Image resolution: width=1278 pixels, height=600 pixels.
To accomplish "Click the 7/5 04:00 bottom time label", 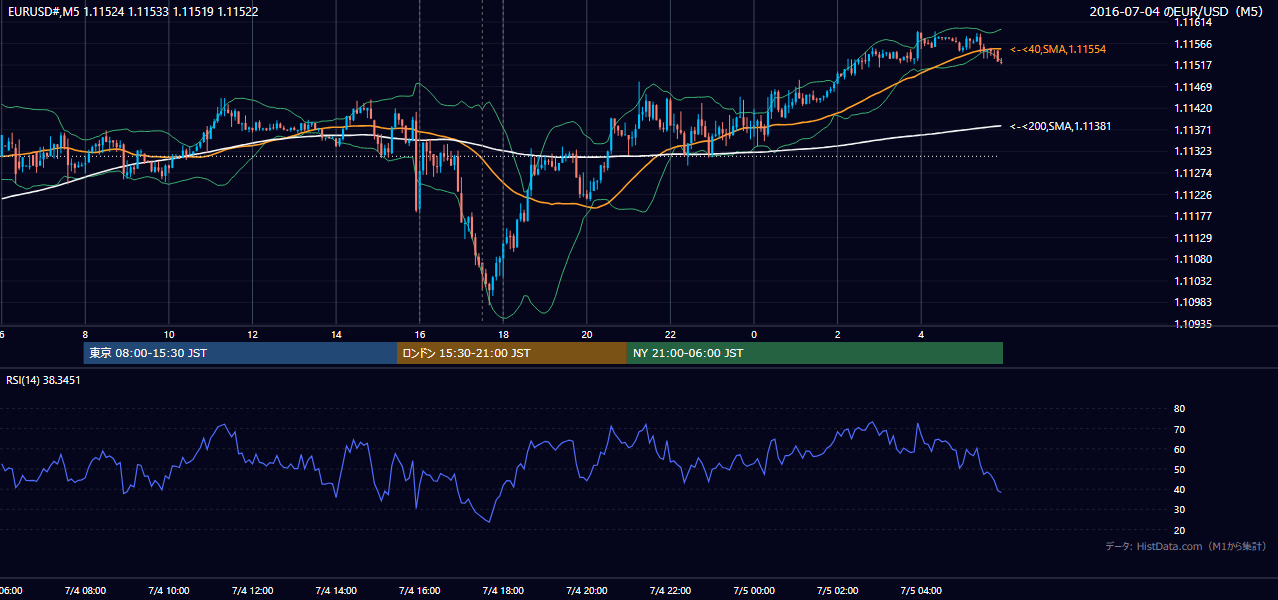I will coord(921,591).
